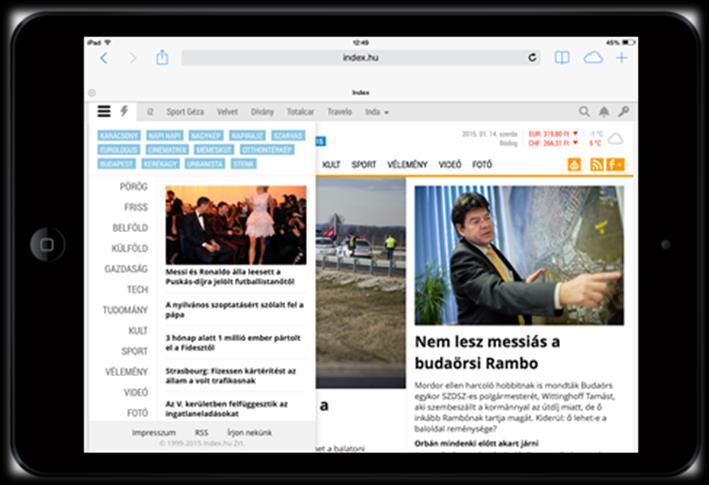Open VÉLEMÉNY in the top navigation bar
709x485 pixels.
pyautogui.click(x=407, y=165)
